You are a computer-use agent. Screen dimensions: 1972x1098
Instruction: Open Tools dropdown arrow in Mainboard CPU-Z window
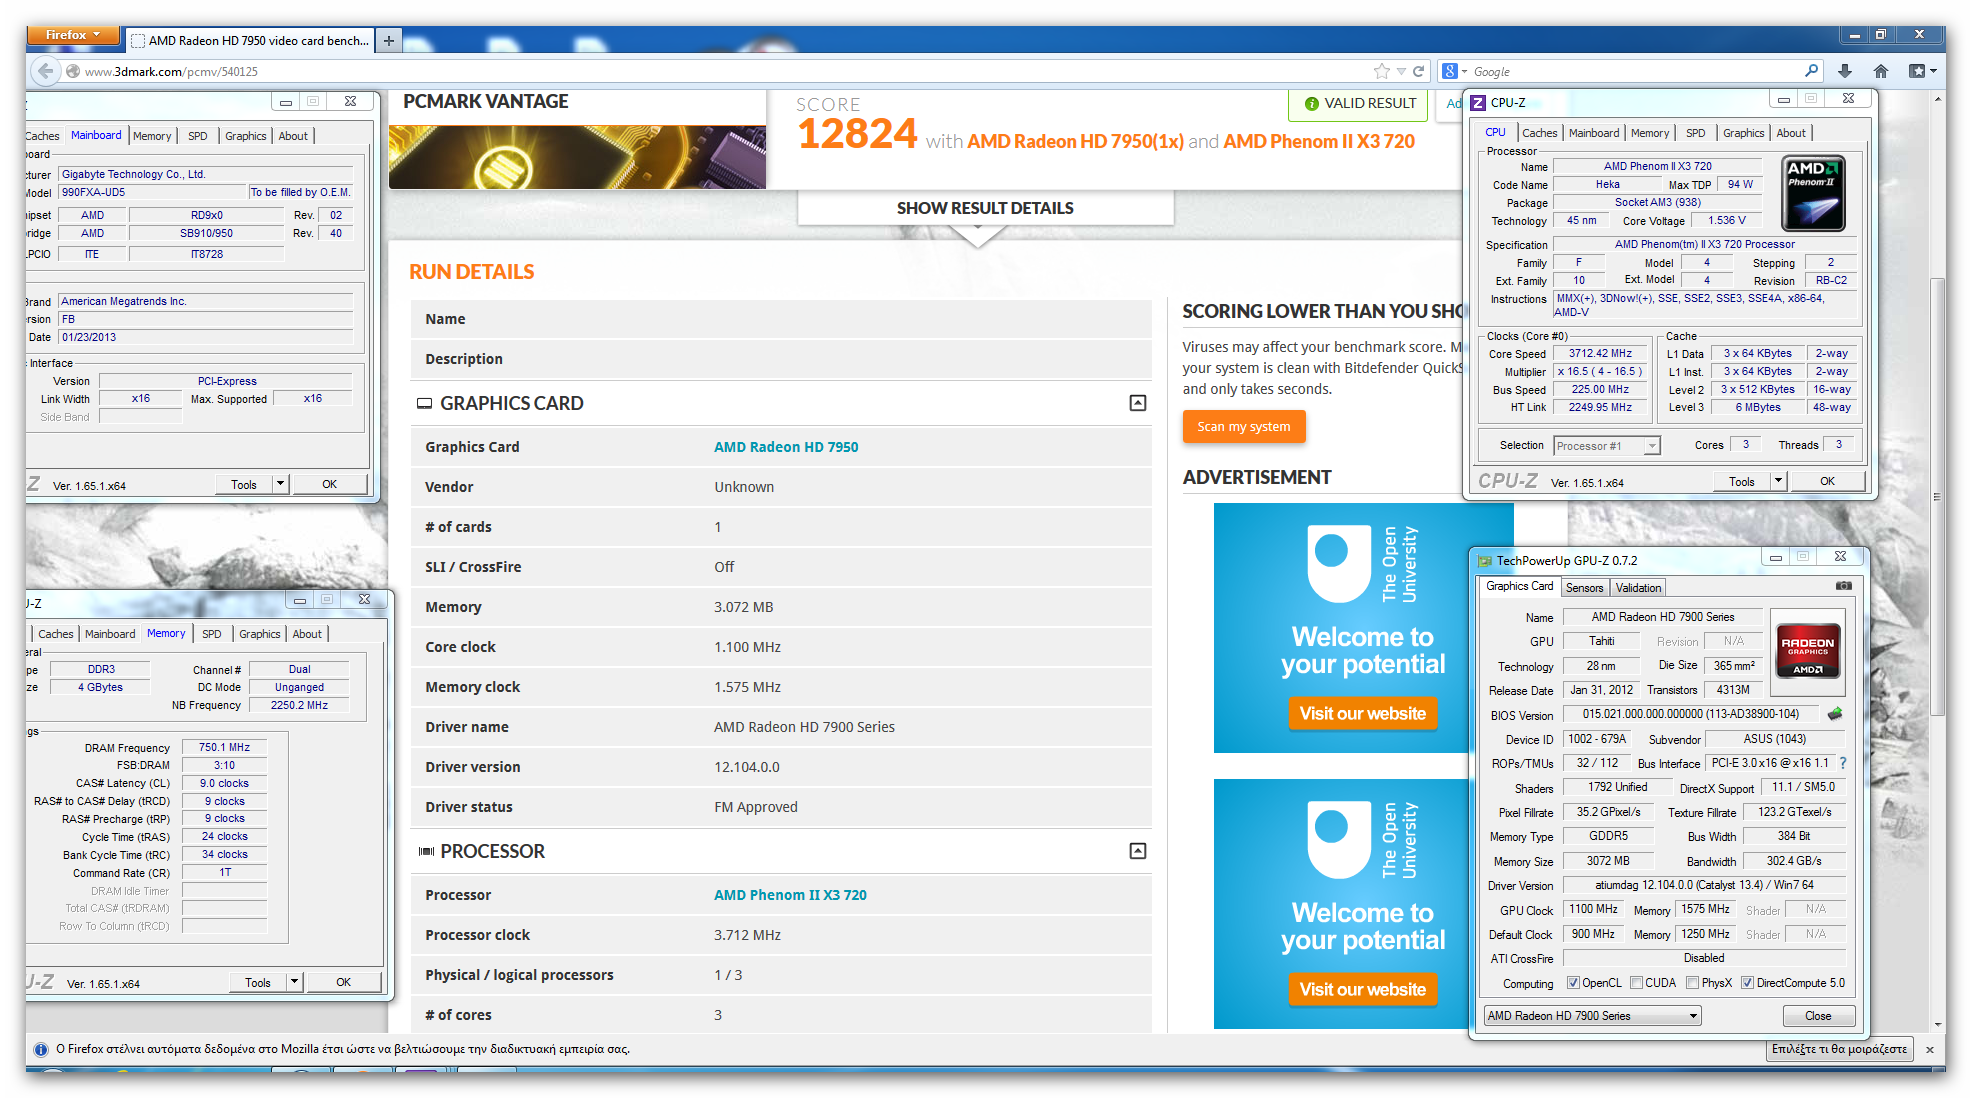point(280,484)
